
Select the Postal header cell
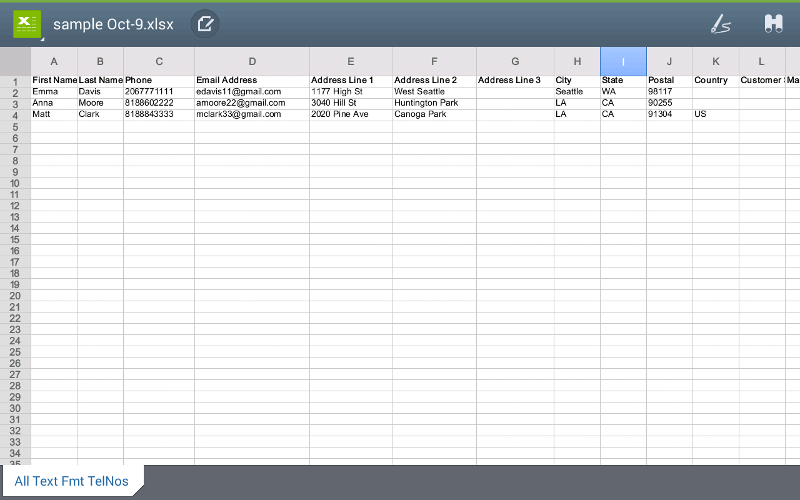tap(669, 80)
